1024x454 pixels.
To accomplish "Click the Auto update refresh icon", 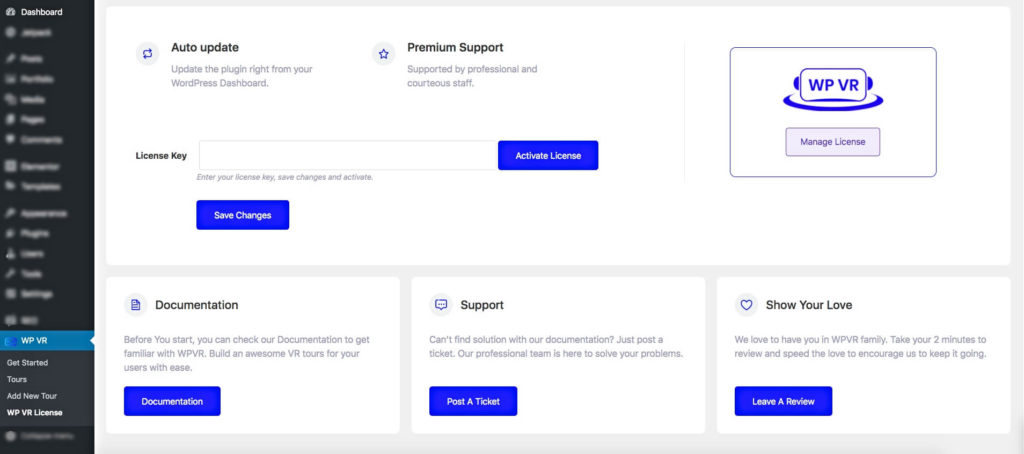I will tap(148, 54).
